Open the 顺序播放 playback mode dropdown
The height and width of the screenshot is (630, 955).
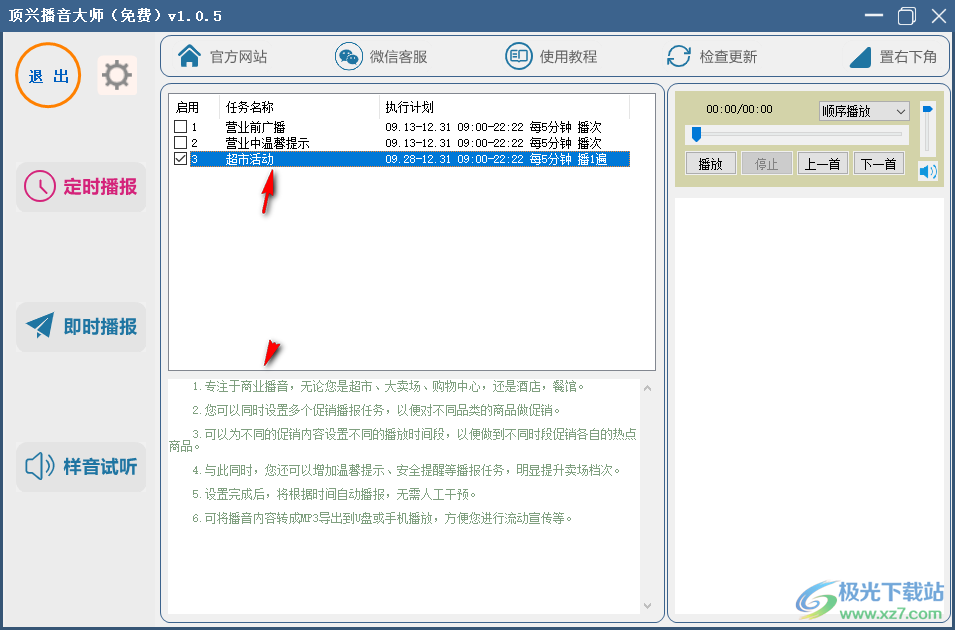[864, 111]
